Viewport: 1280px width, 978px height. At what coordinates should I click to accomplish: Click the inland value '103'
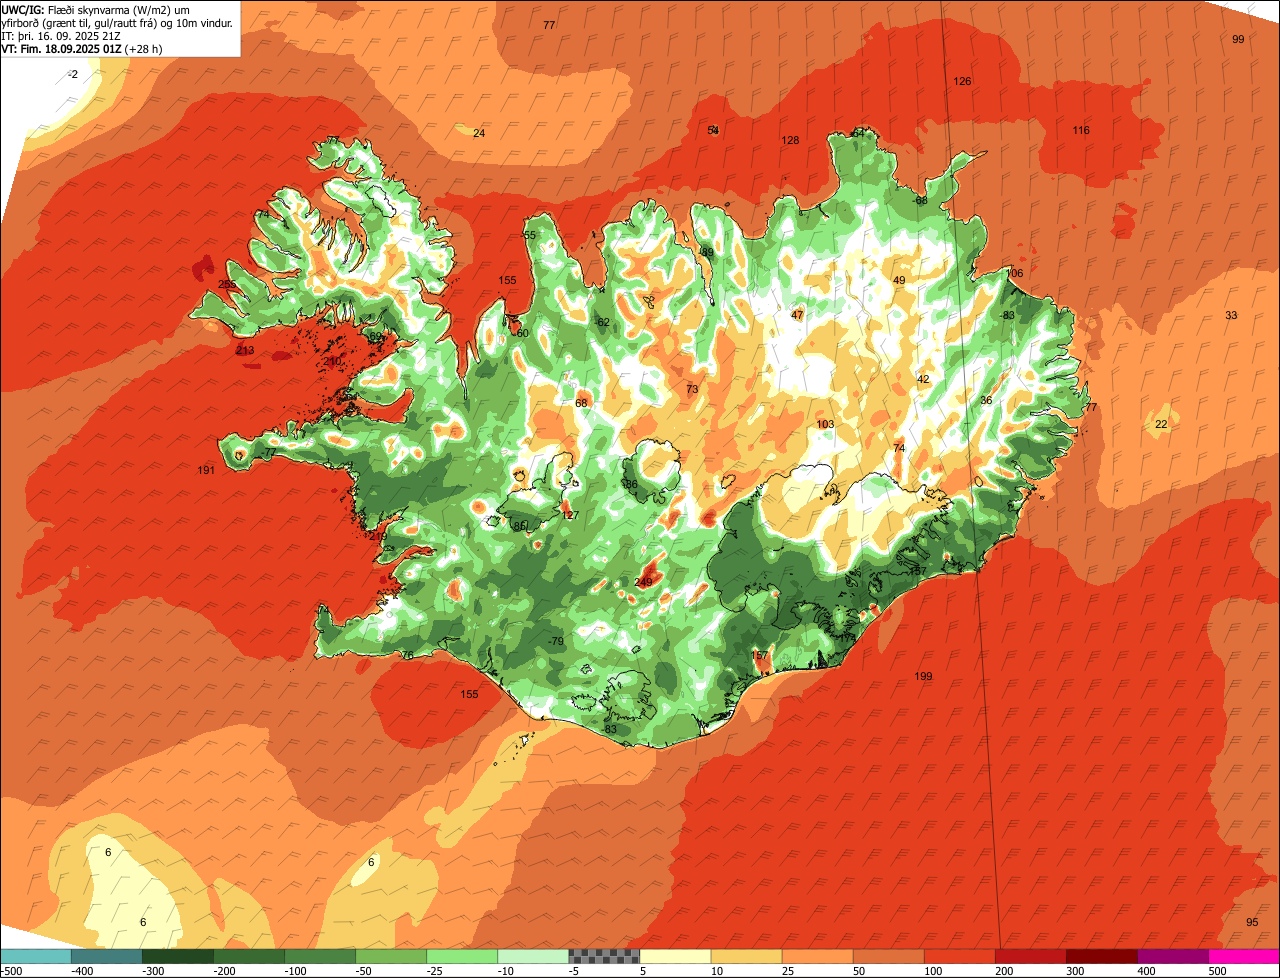[x=825, y=424]
